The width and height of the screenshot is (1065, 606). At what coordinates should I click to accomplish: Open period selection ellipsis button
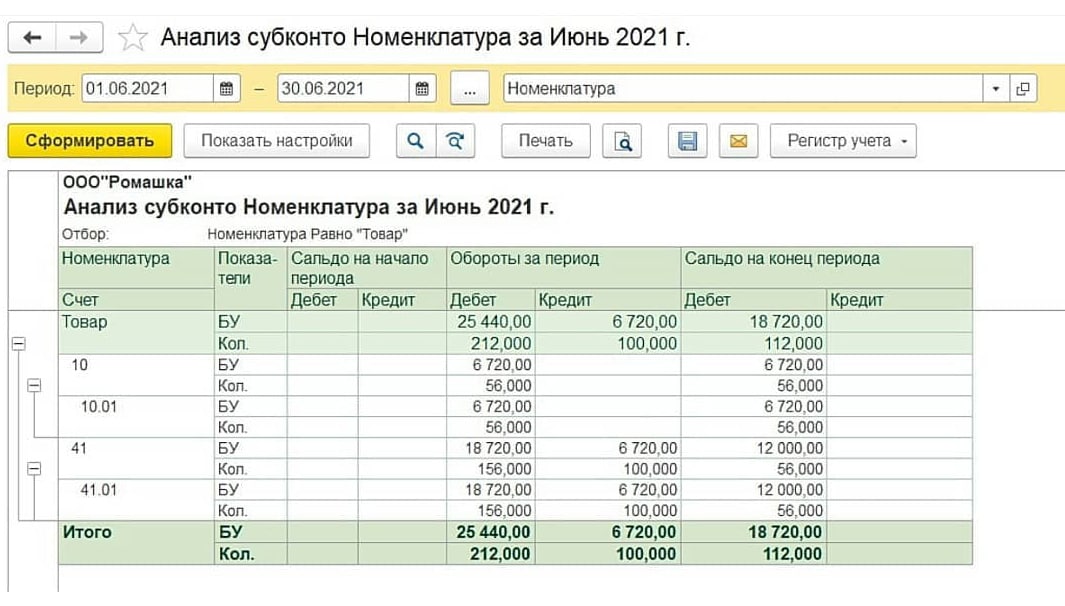(x=470, y=88)
